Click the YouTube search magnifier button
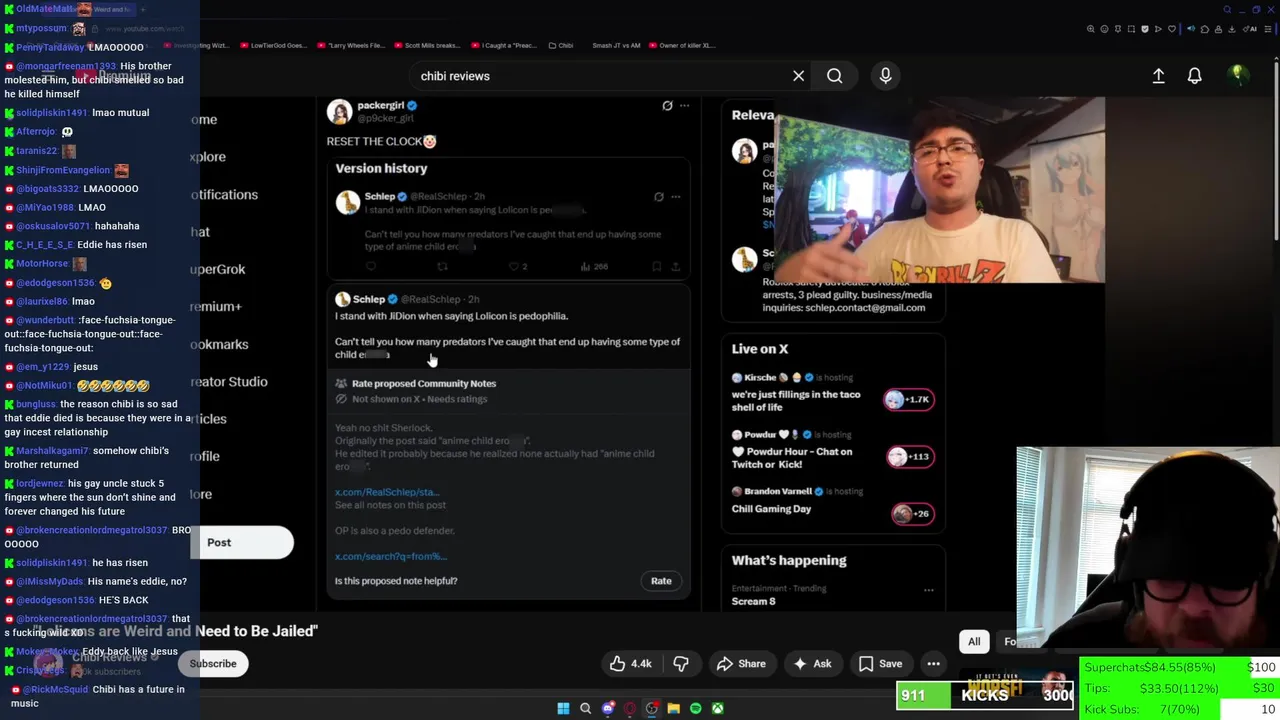This screenshot has height=720, width=1280. (x=834, y=76)
